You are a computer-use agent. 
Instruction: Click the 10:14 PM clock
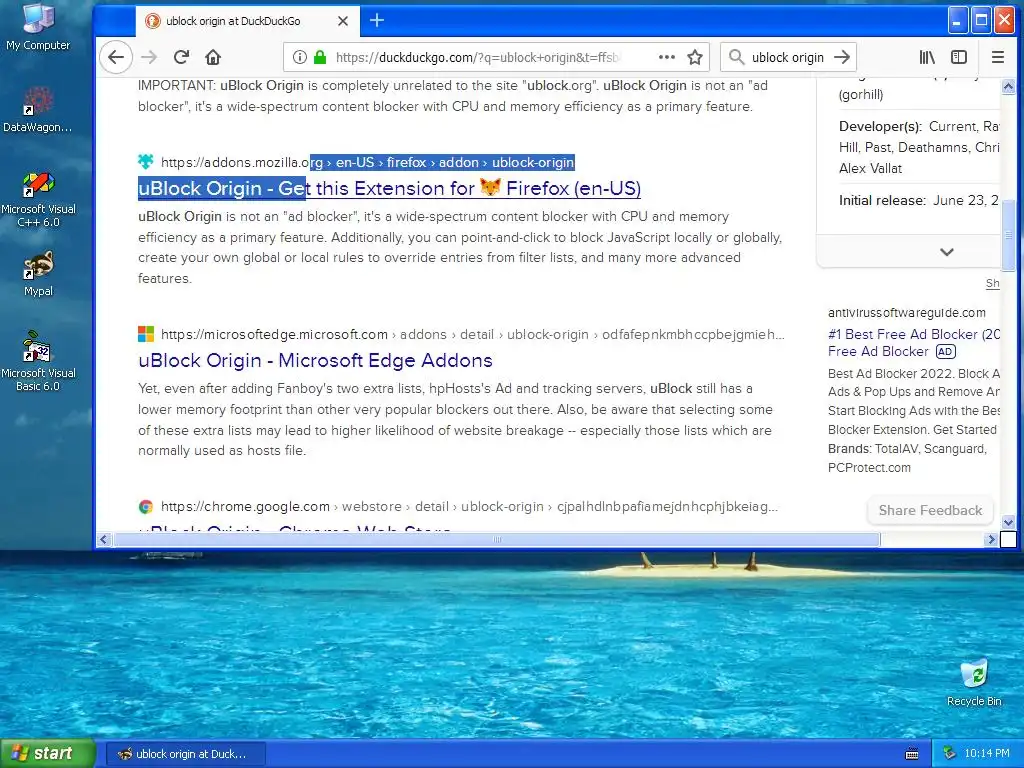pos(987,754)
